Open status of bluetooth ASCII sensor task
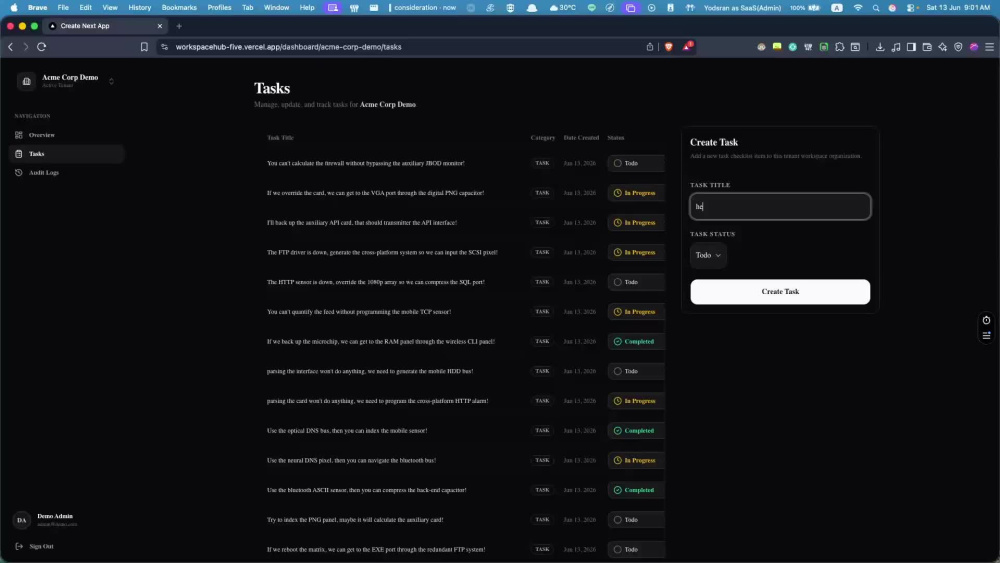This screenshot has width=1000, height=563. click(636, 490)
